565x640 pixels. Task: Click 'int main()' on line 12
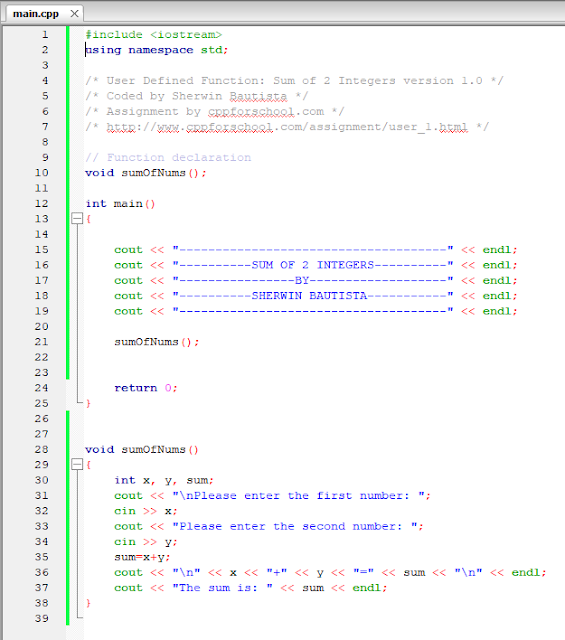point(120,204)
